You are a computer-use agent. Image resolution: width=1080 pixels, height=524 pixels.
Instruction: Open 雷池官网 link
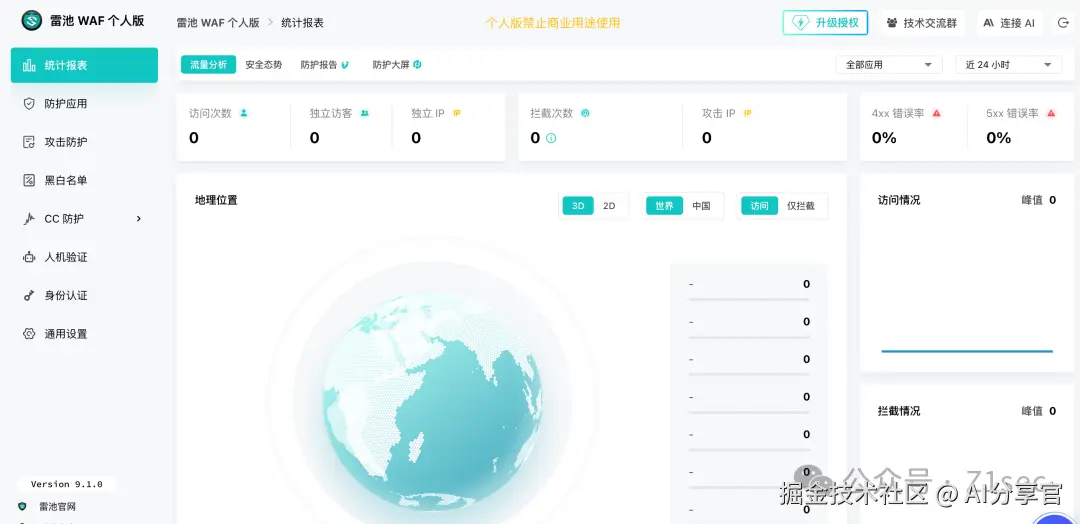coord(57,507)
